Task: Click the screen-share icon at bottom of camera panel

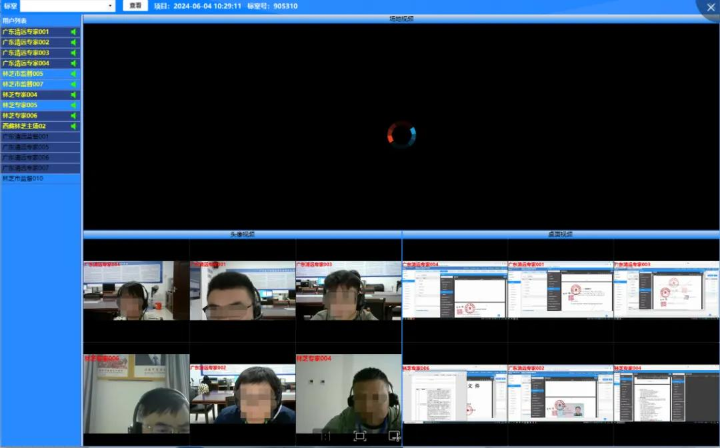Action: [394, 436]
